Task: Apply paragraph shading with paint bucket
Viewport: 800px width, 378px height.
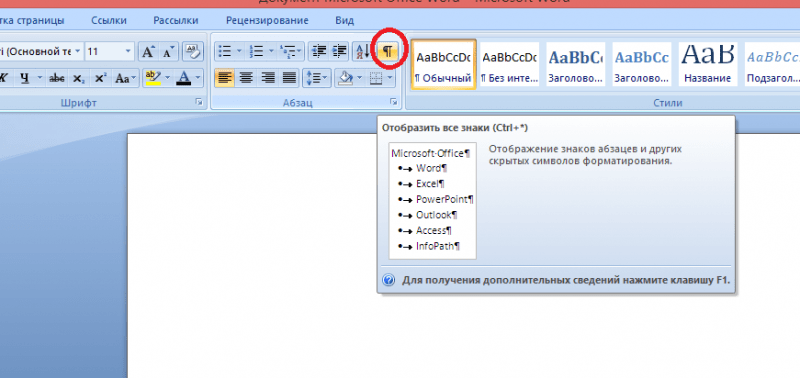Action: coord(345,78)
